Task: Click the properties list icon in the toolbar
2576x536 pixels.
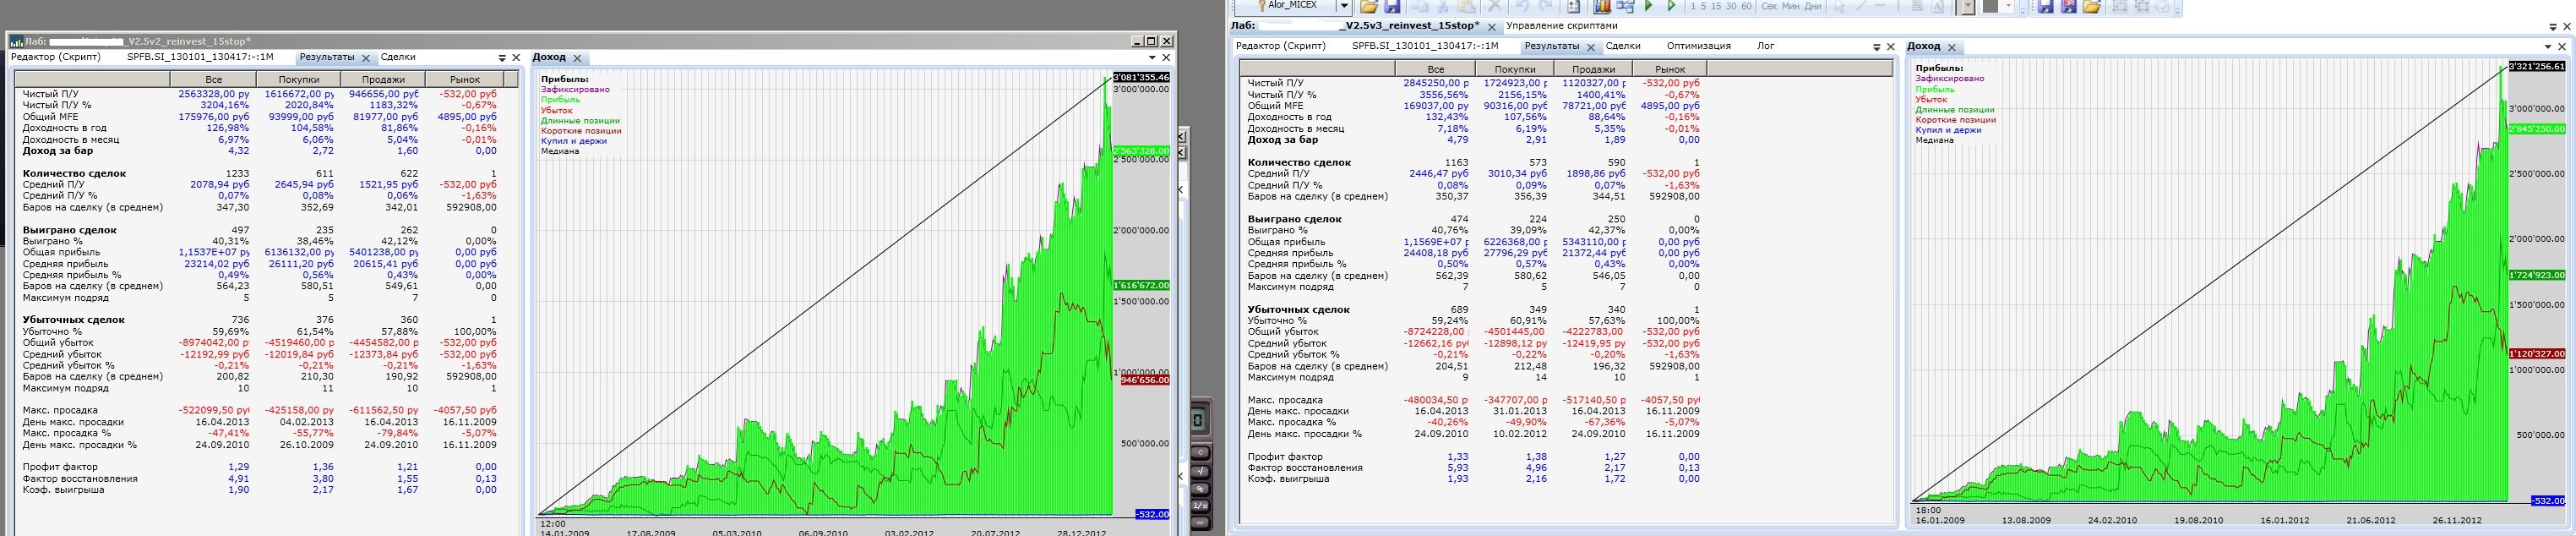Action: point(1574,6)
